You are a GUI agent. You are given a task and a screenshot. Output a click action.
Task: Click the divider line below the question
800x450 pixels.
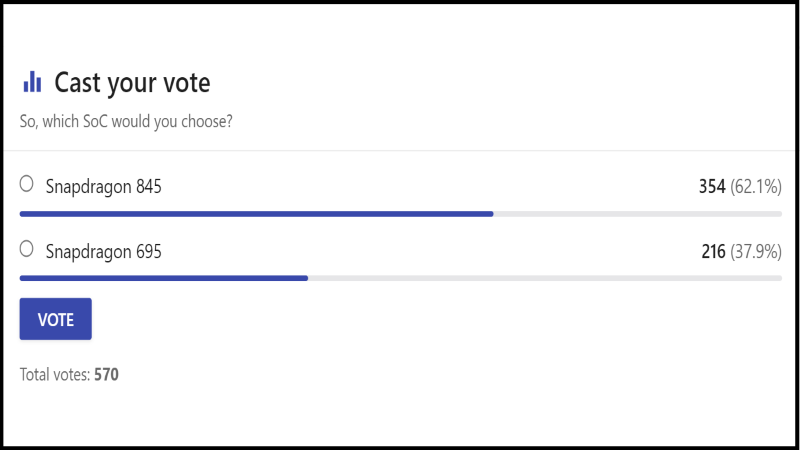click(400, 151)
